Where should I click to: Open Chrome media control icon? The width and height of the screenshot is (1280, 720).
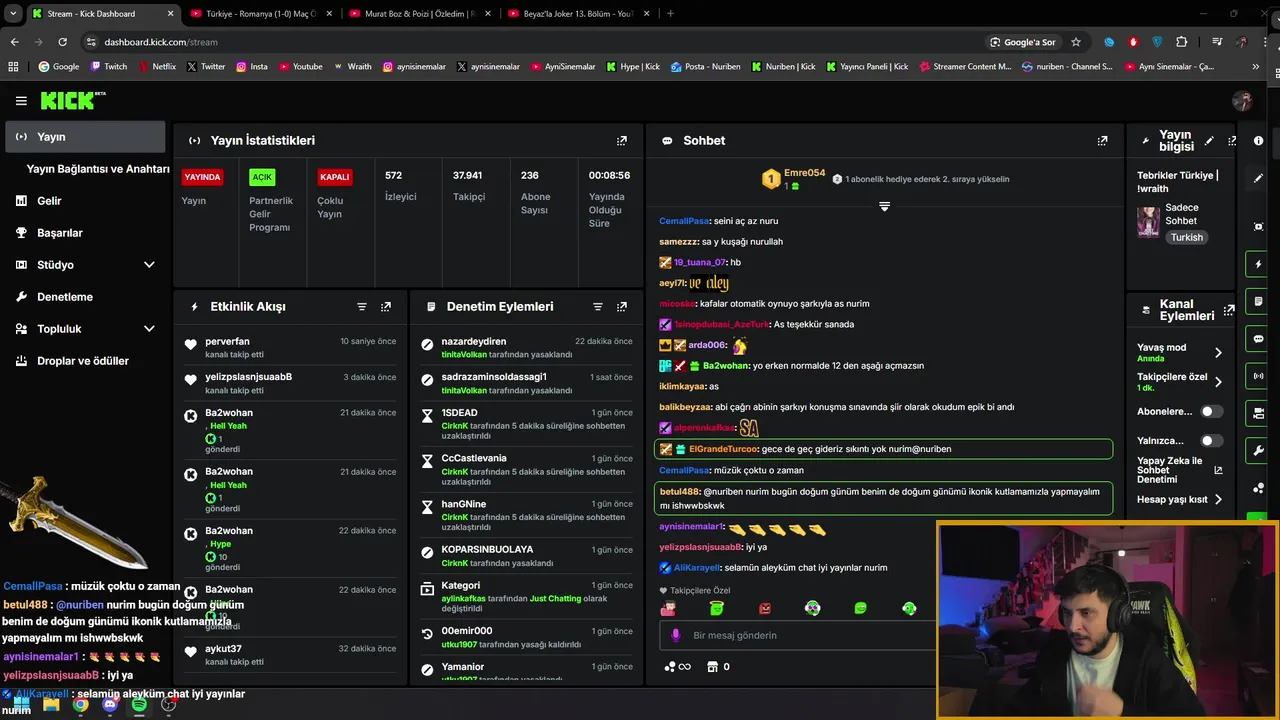(x=1217, y=42)
